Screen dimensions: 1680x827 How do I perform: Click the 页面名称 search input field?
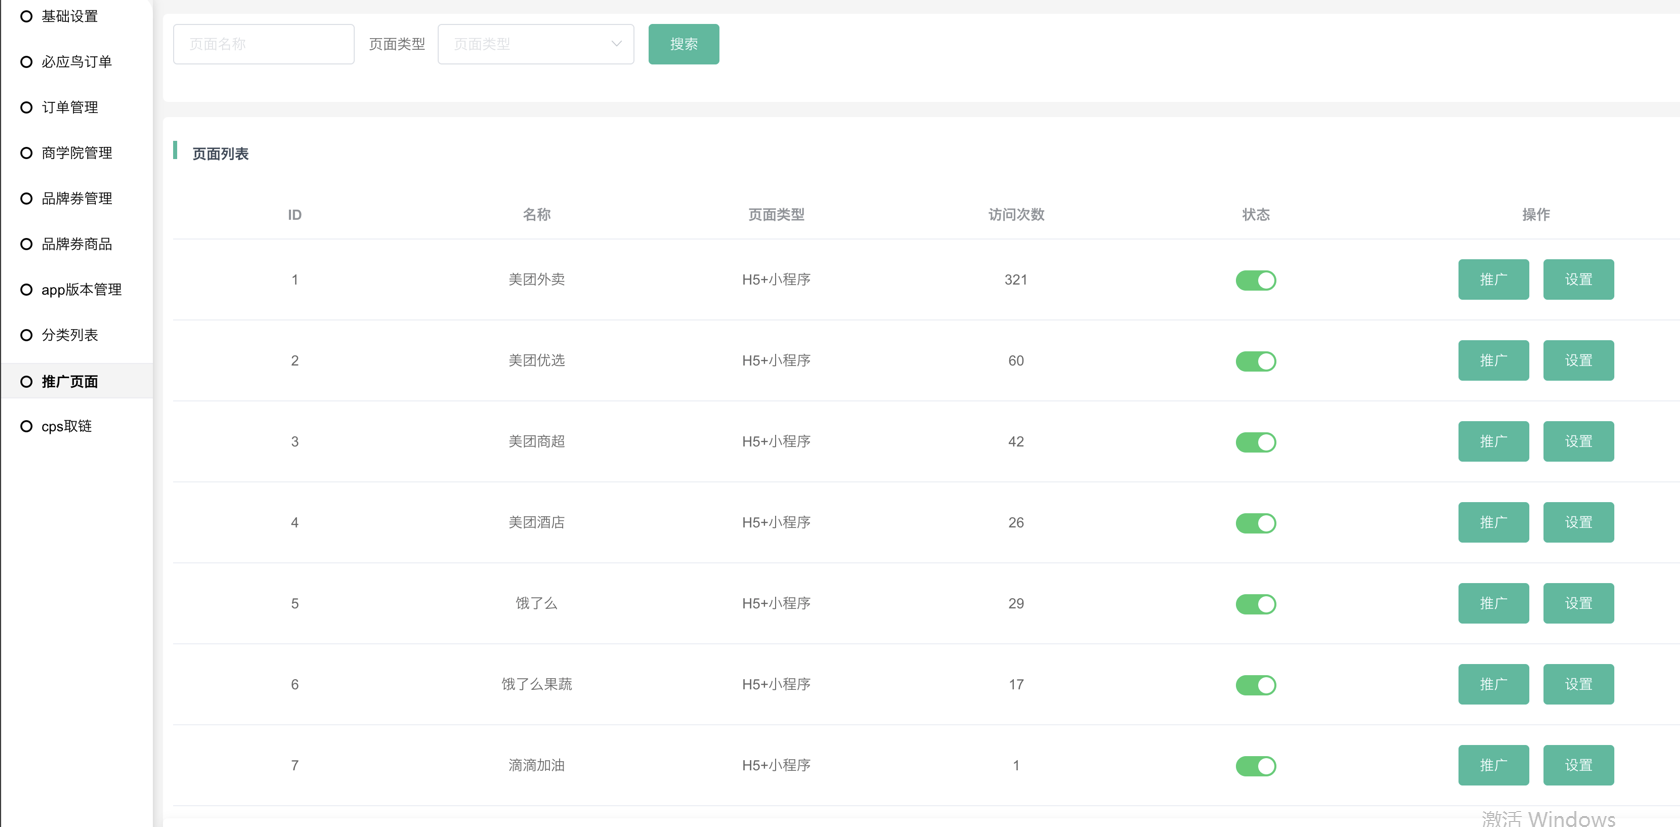pos(264,44)
